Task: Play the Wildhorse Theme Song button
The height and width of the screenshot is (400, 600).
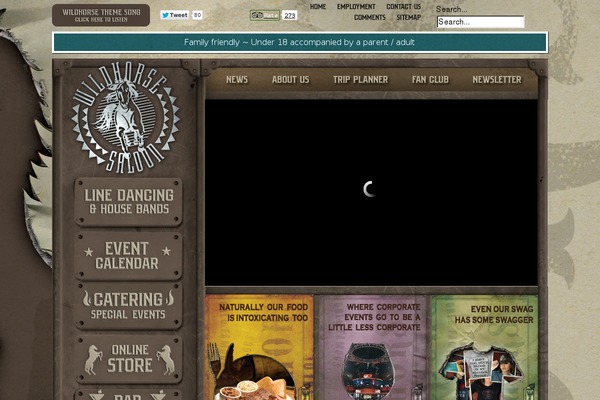Action: [101, 15]
